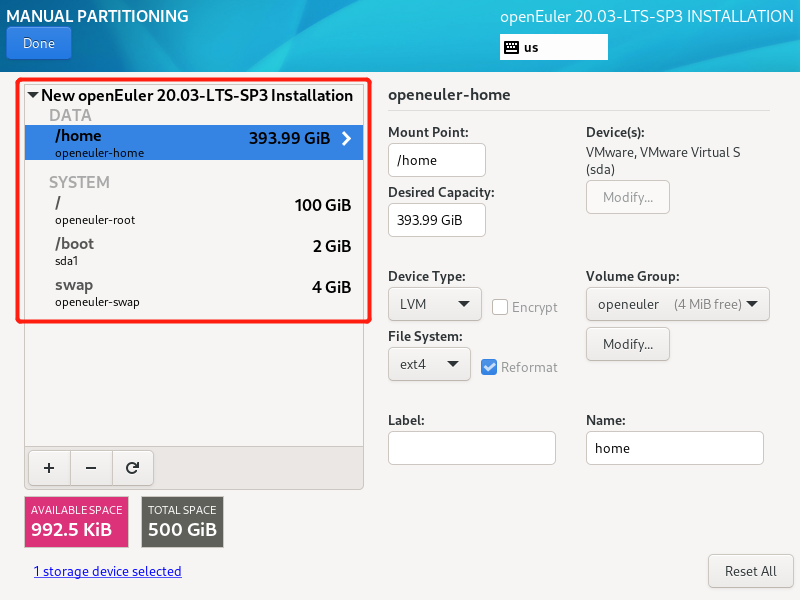Open the File System ext4 dropdown
The width and height of the screenshot is (800, 600).
tap(429, 364)
